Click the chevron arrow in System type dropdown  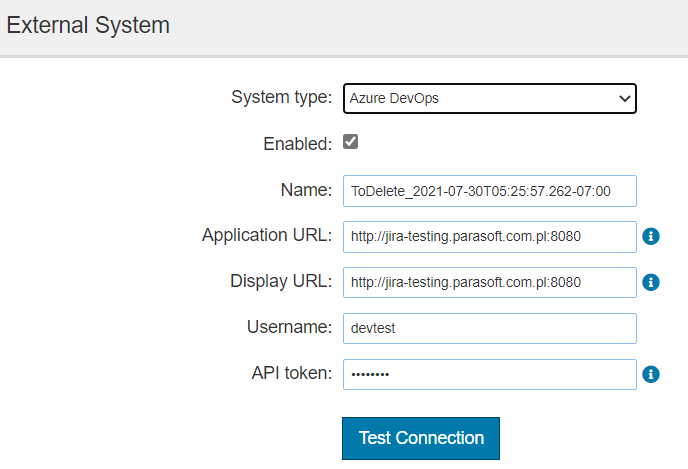(624, 98)
